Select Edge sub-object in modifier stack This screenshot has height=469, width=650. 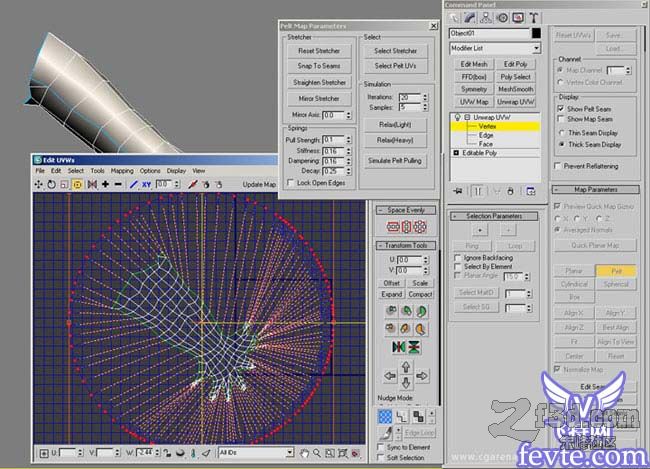click(486, 135)
